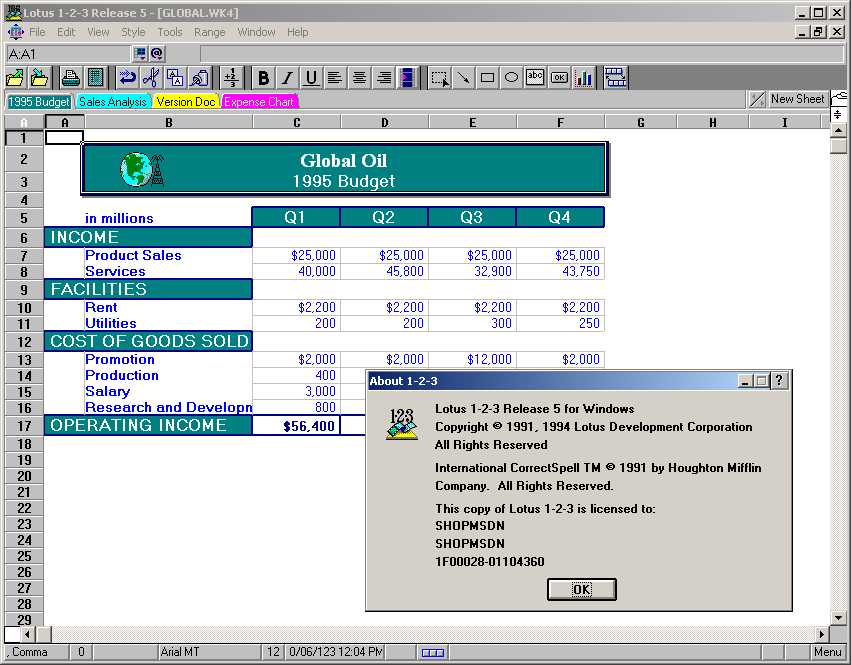Click the Copy SmartIcon
Screen dimensions: 851x665
[x=175, y=78]
